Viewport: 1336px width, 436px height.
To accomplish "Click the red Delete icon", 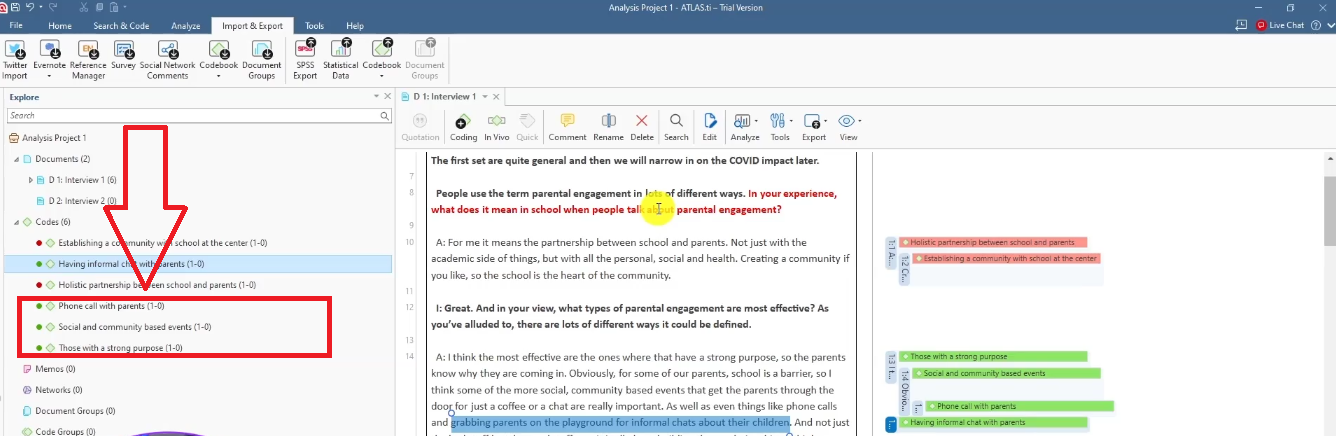I will [x=642, y=119].
